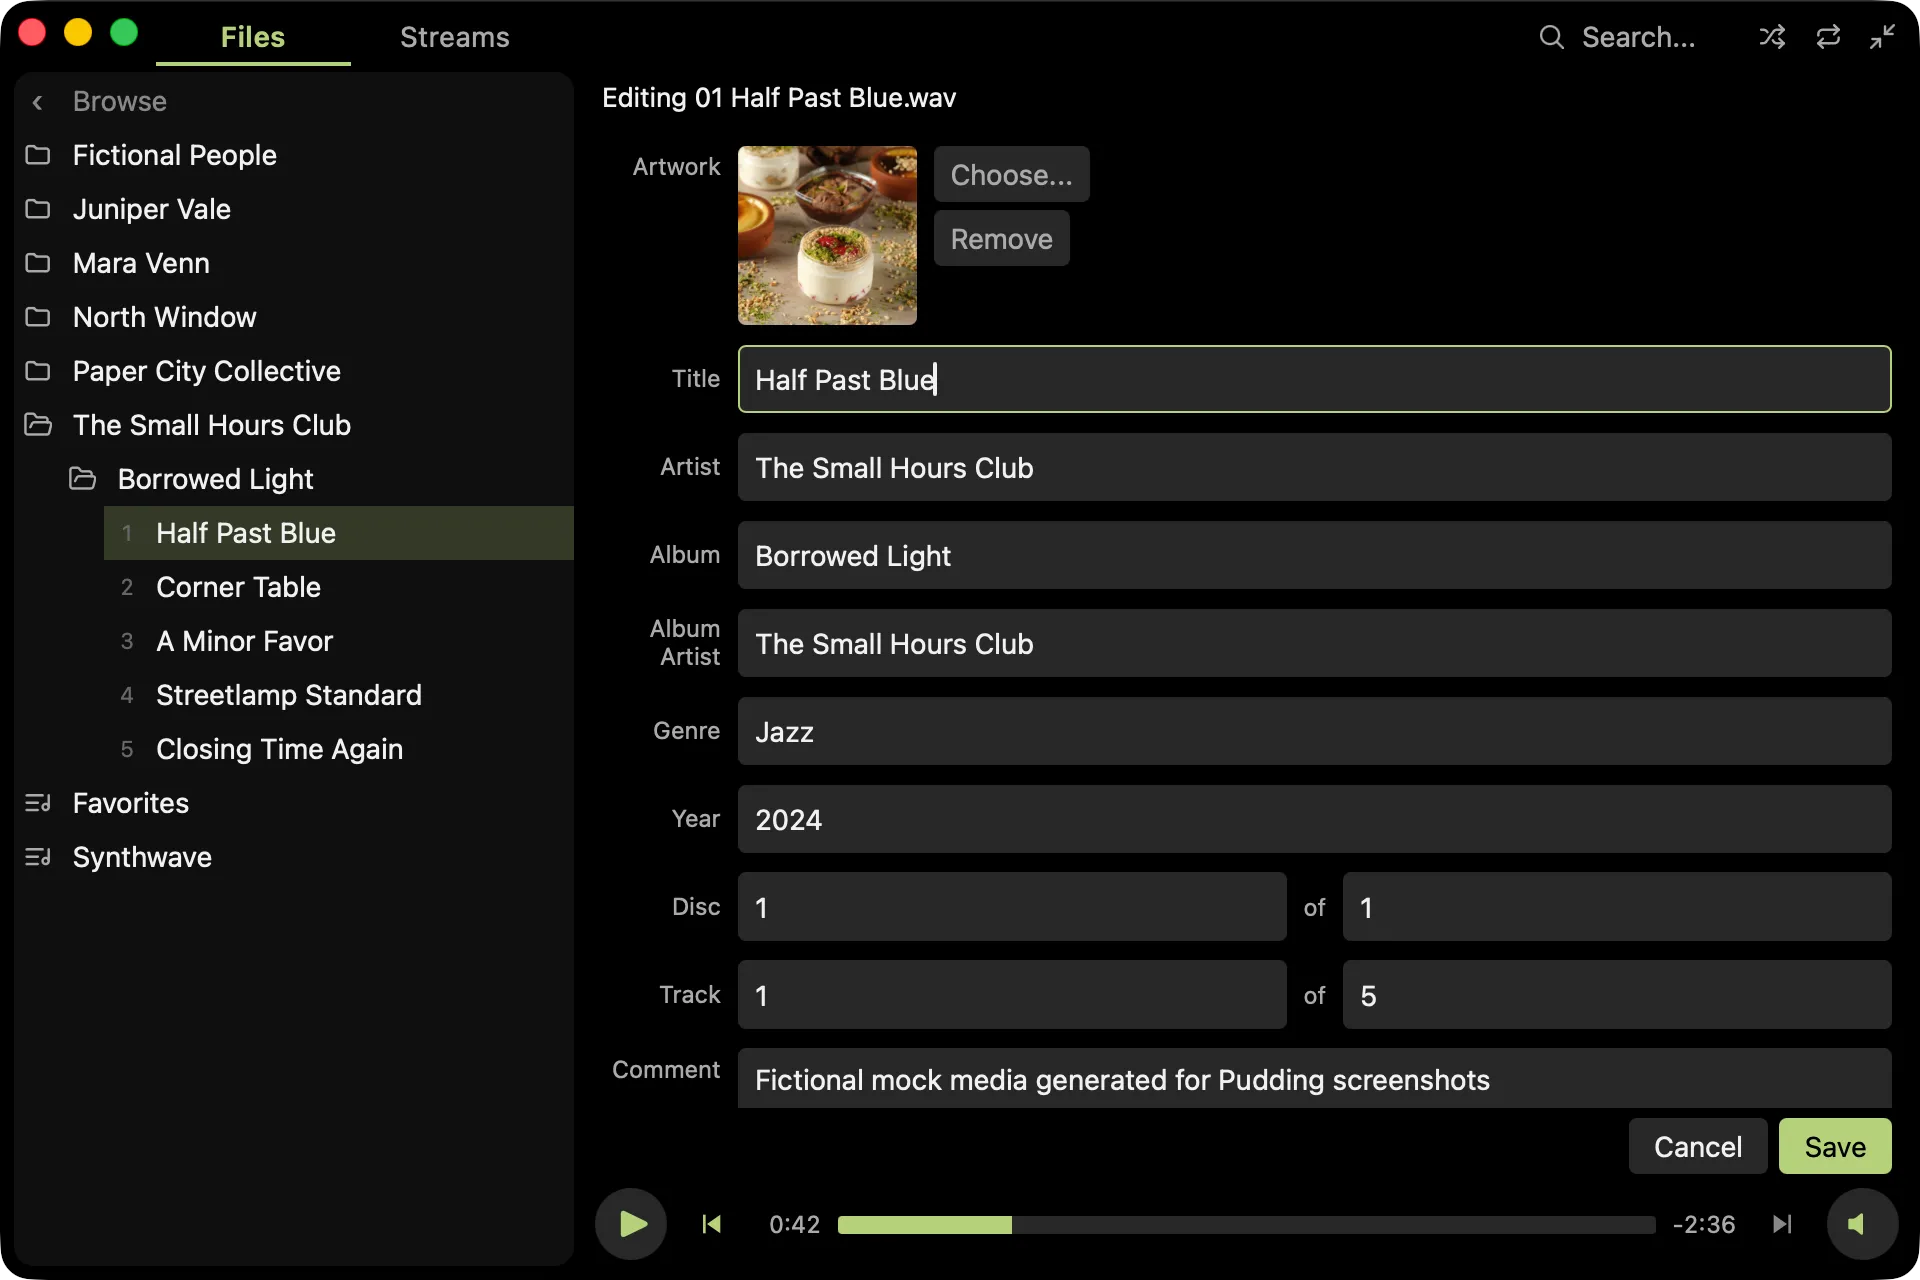Screen dimensions: 1920x1280
Task: Edit the Year field 2024
Action: click(x=1314, y=819)
